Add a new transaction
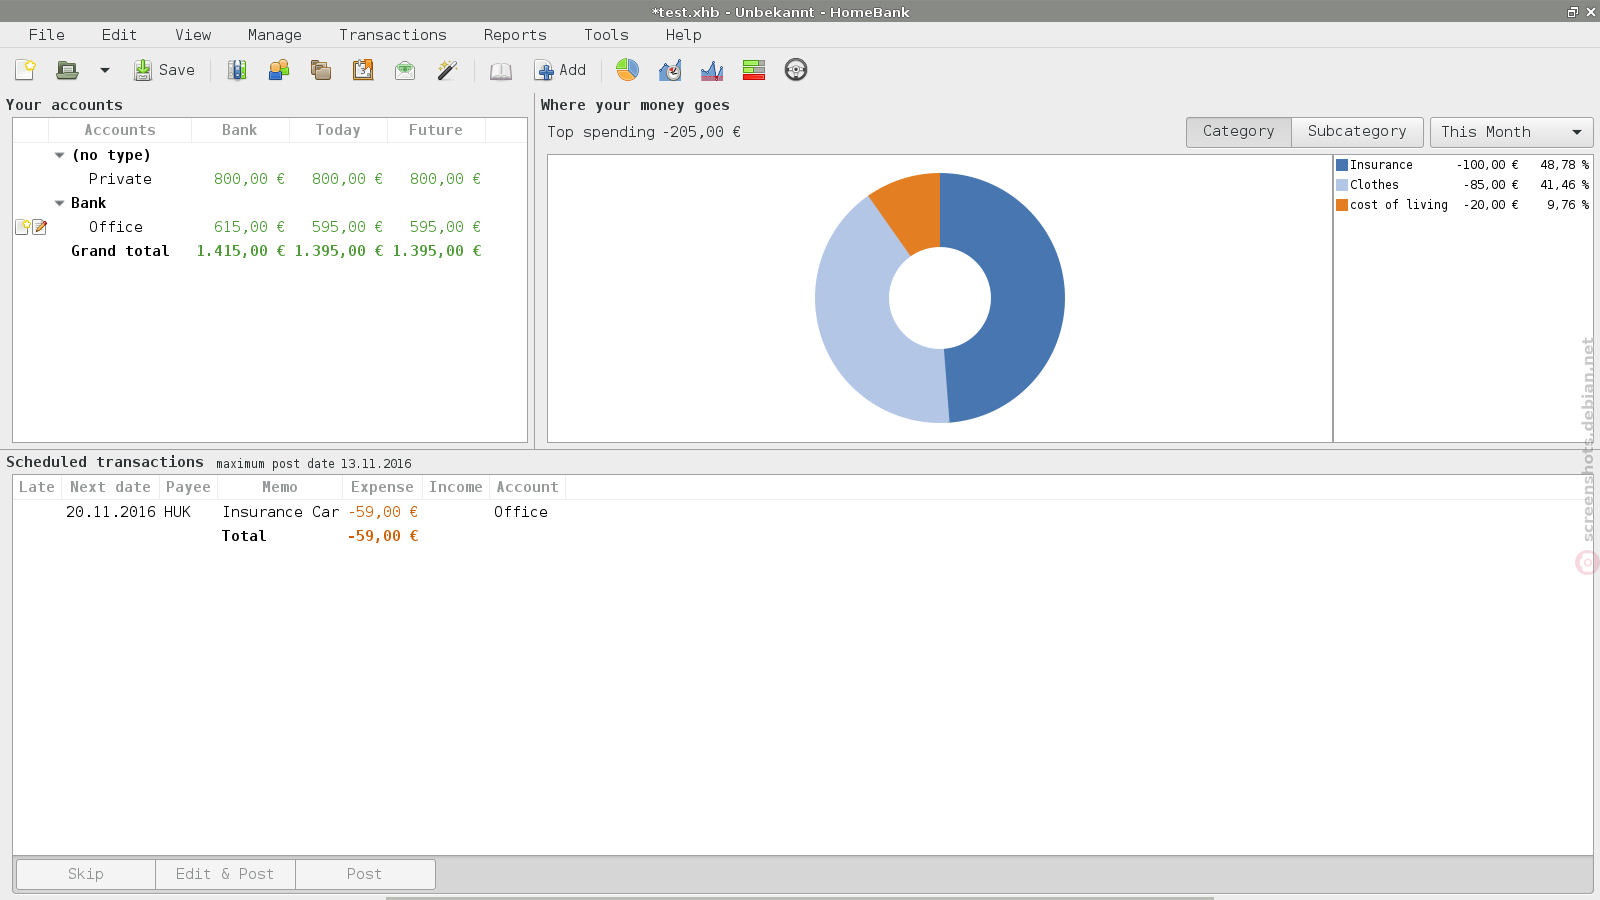Viewport: 1600px width, 900px height. pyautogui.click(x=560, y=70)
